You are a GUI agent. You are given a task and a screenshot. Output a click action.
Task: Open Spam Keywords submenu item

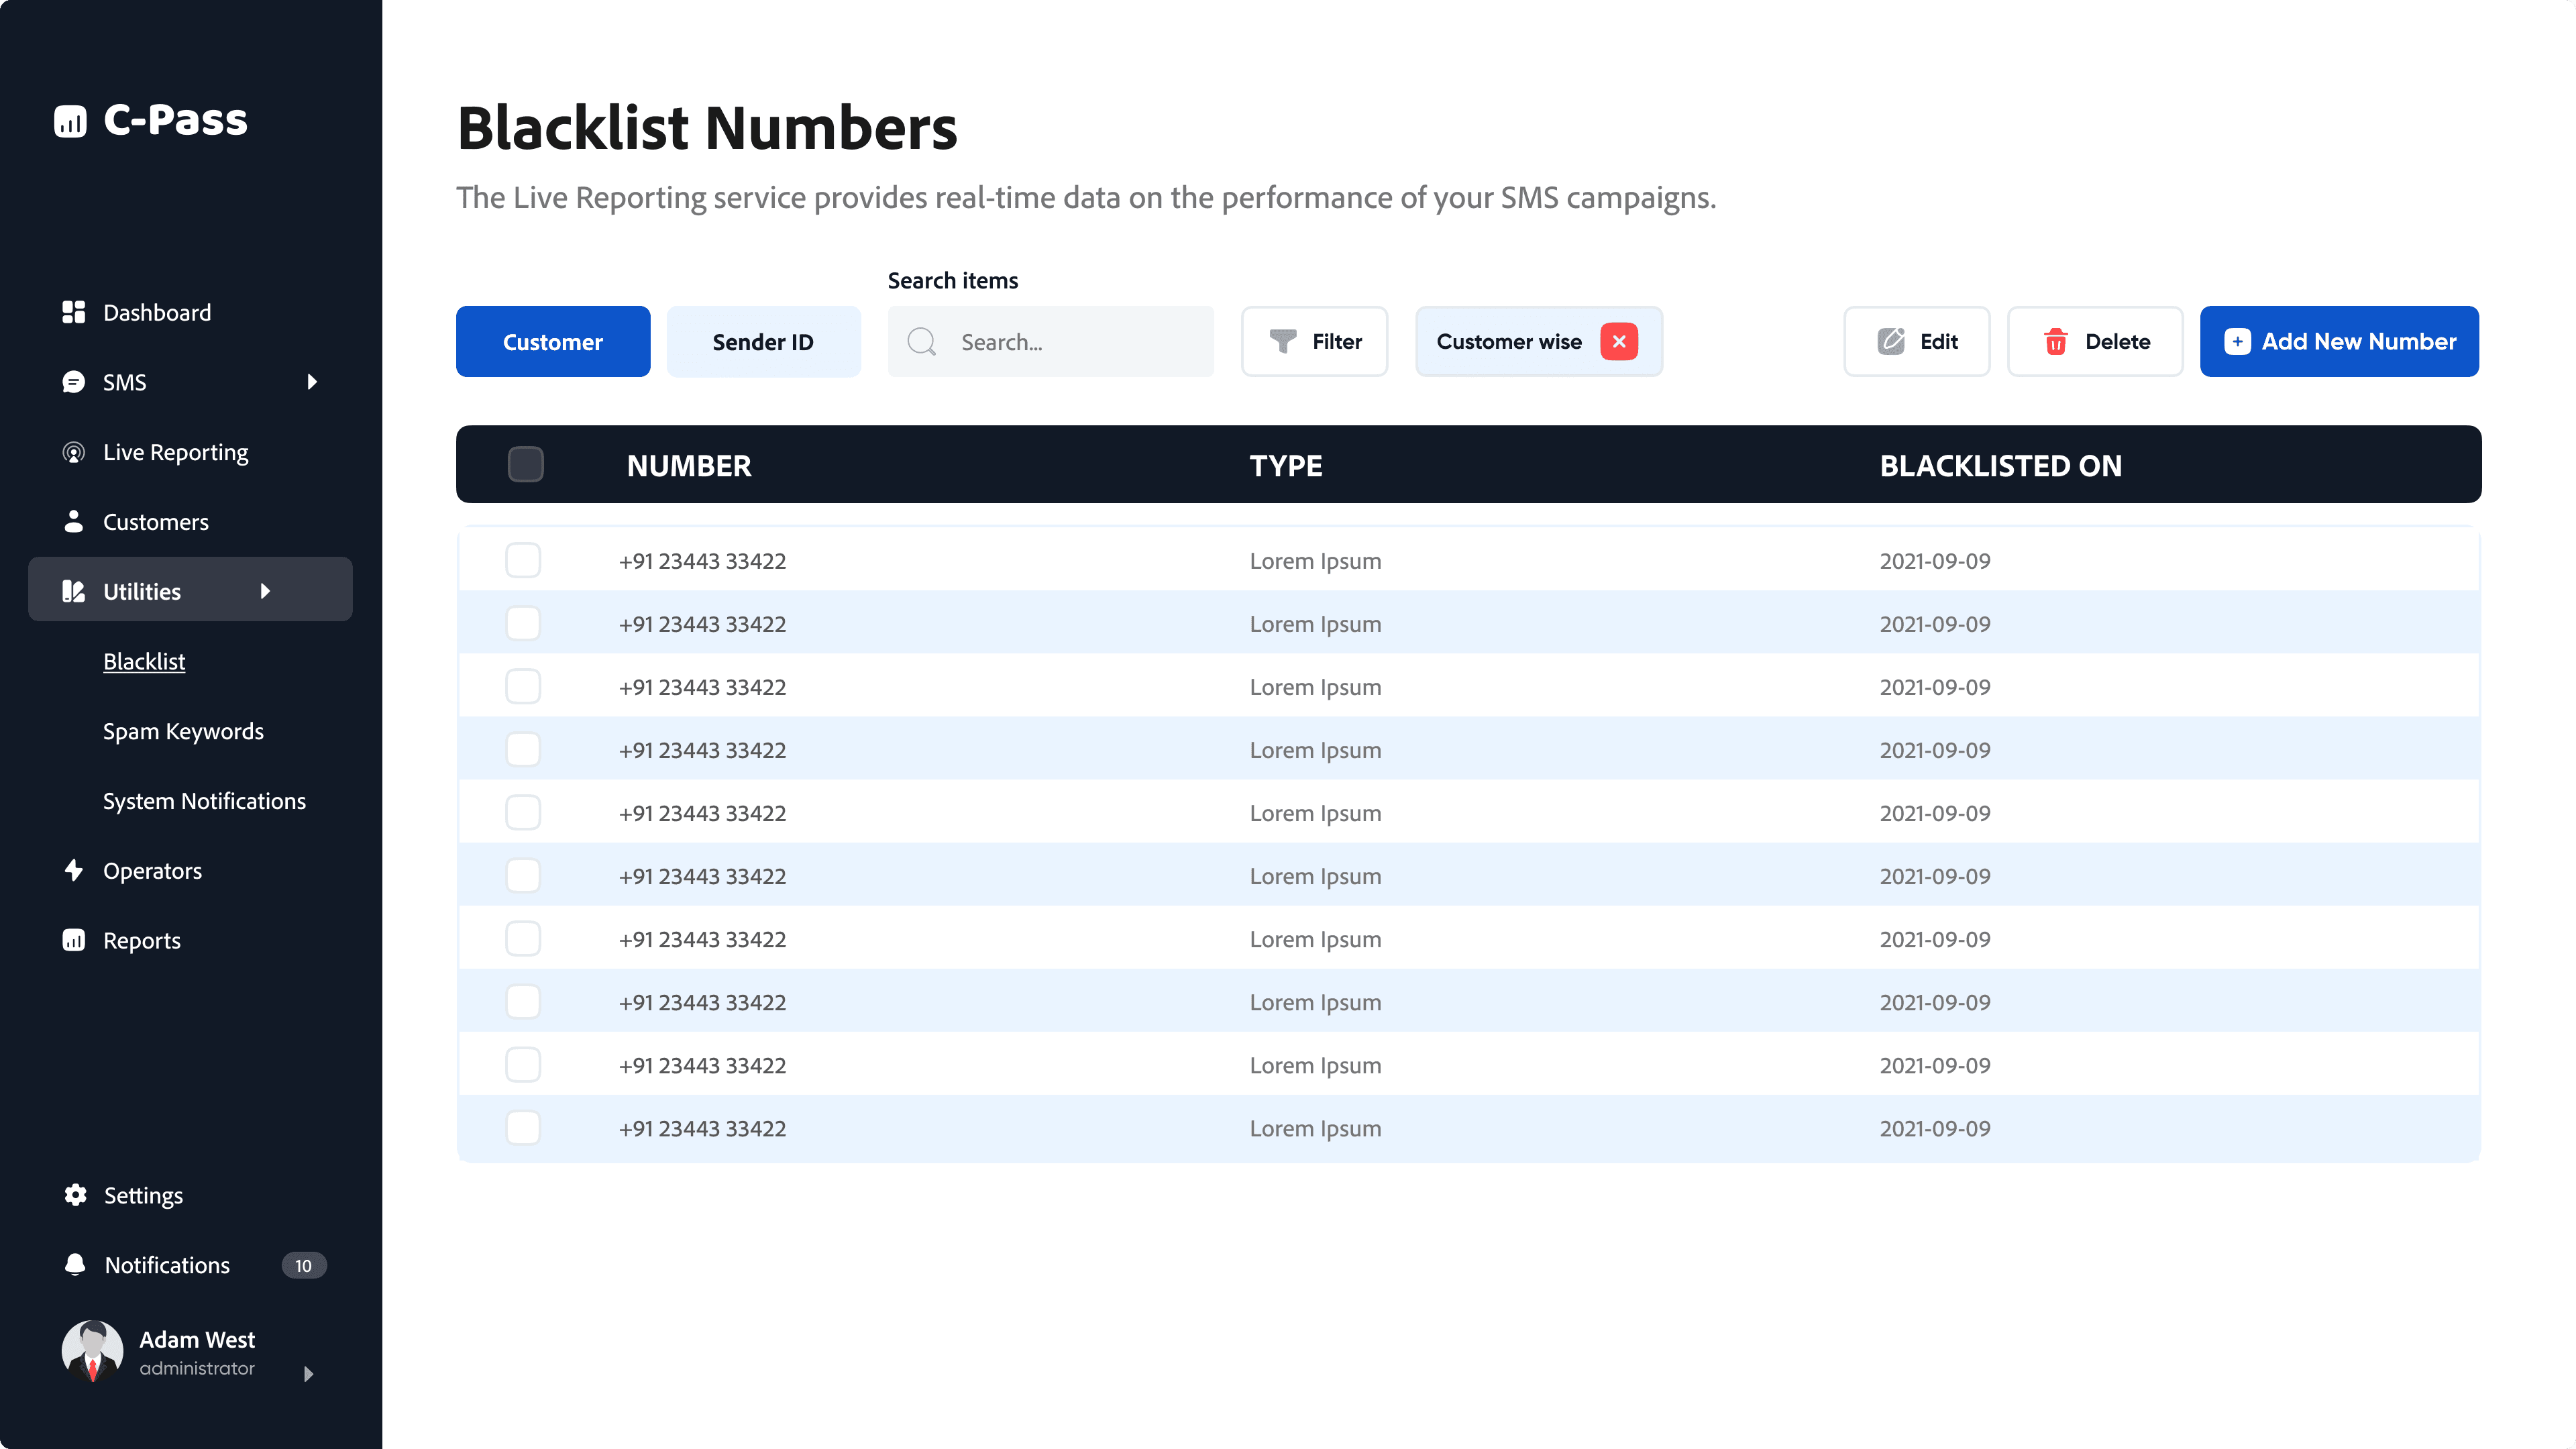point(183,731)
